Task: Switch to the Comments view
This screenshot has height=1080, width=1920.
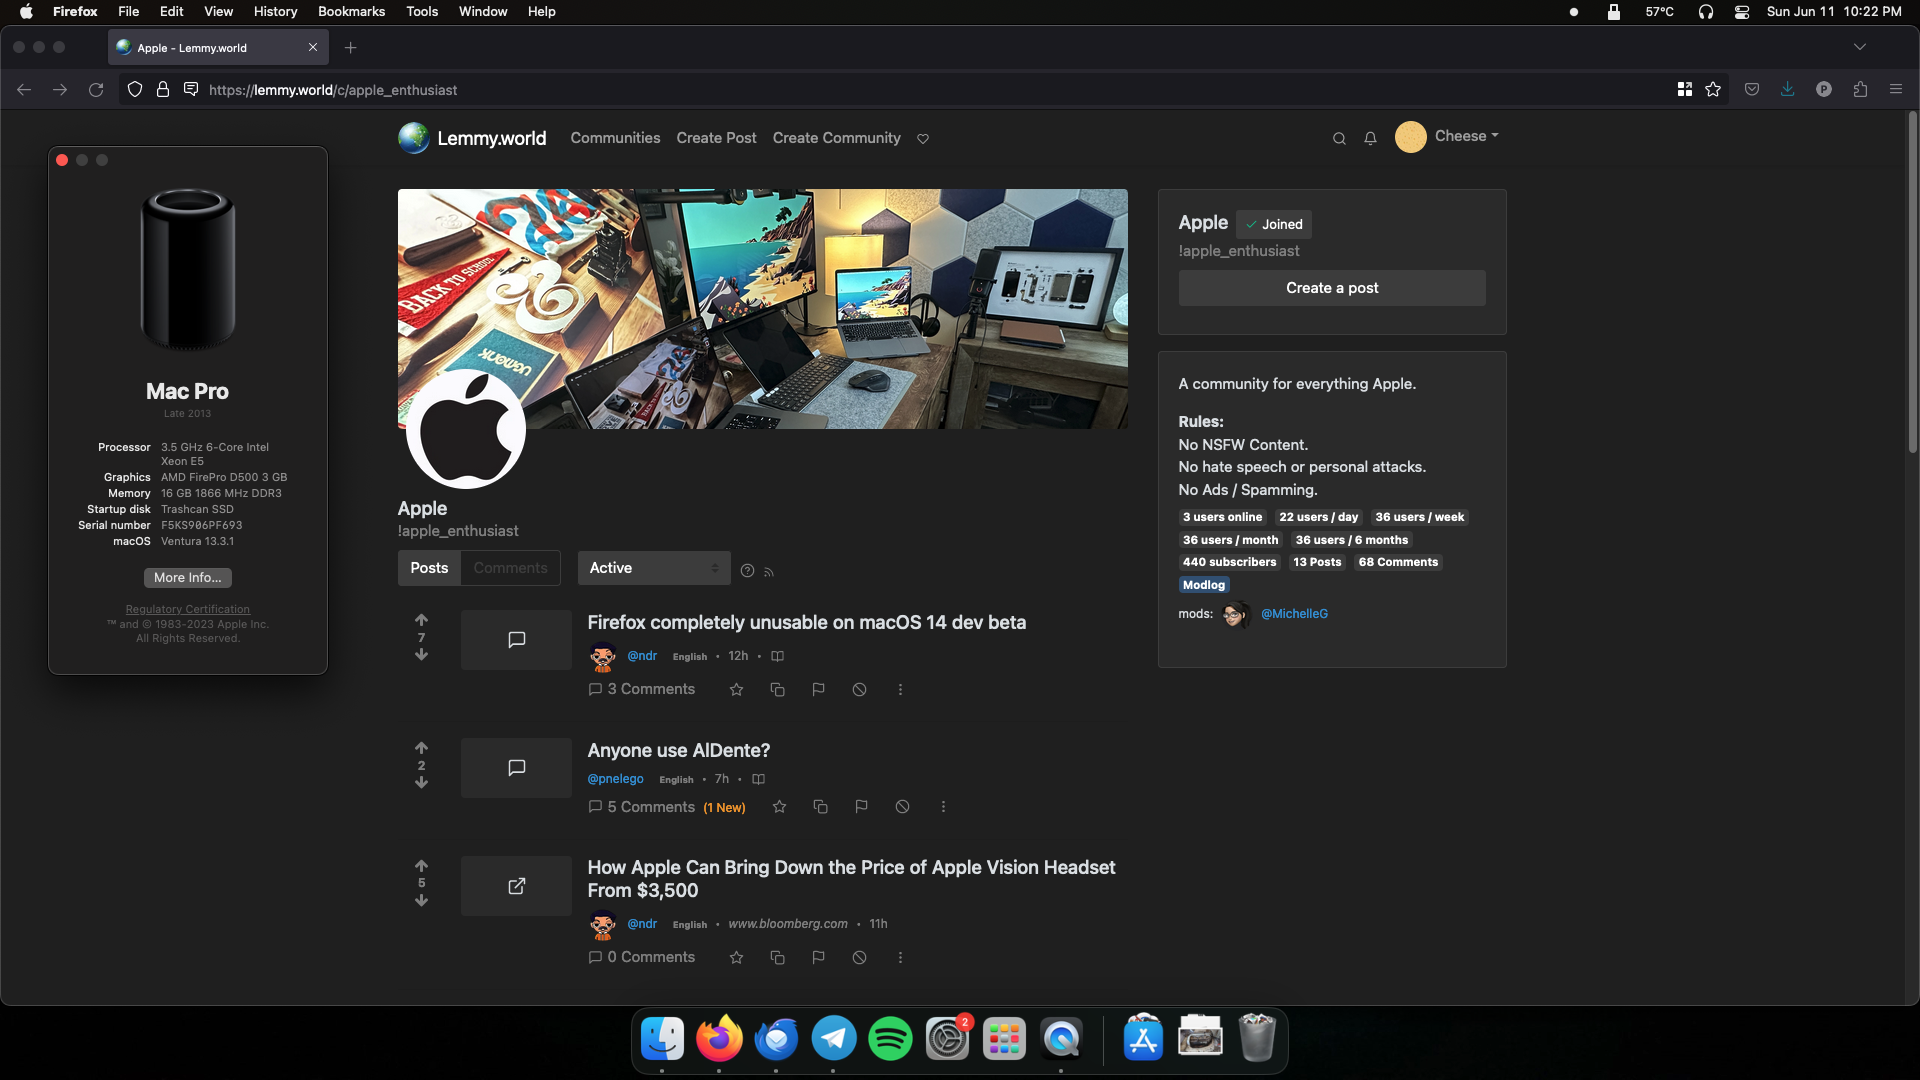Action: (510, 568)
